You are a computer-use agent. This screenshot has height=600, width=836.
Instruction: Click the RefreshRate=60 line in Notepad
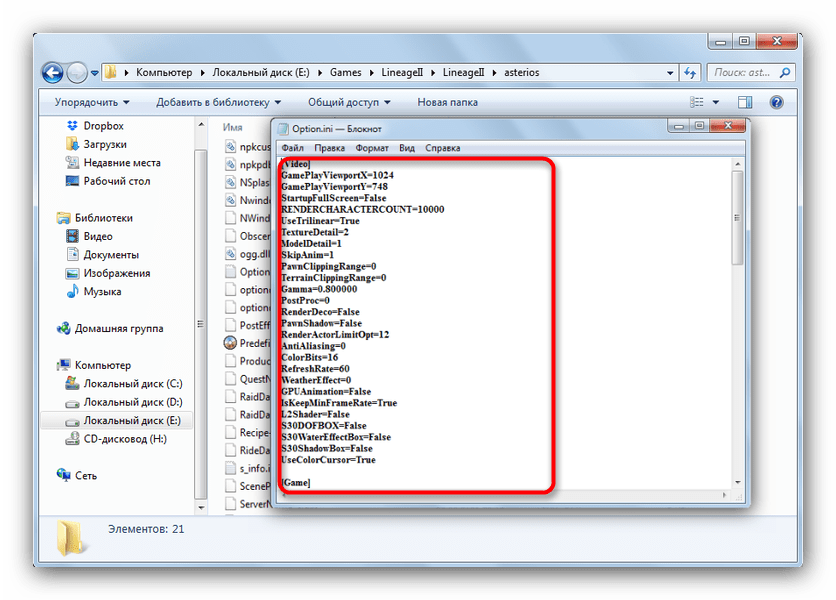coord(315,369)
